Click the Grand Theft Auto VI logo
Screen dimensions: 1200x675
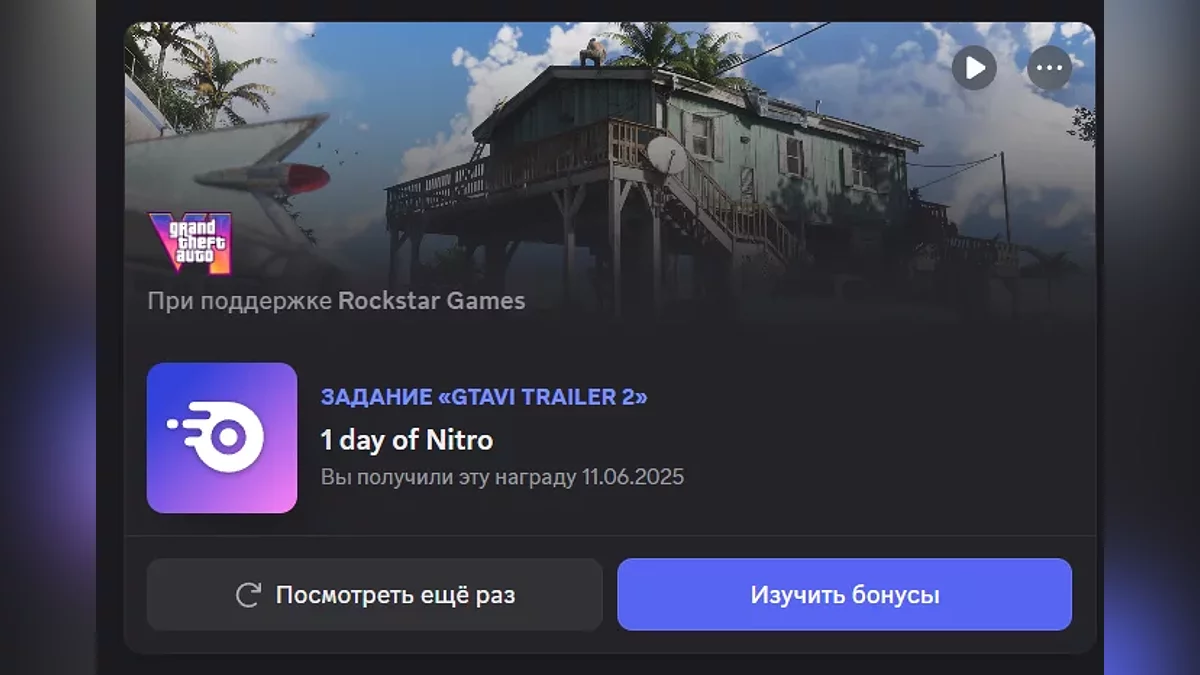pos(190,242)
